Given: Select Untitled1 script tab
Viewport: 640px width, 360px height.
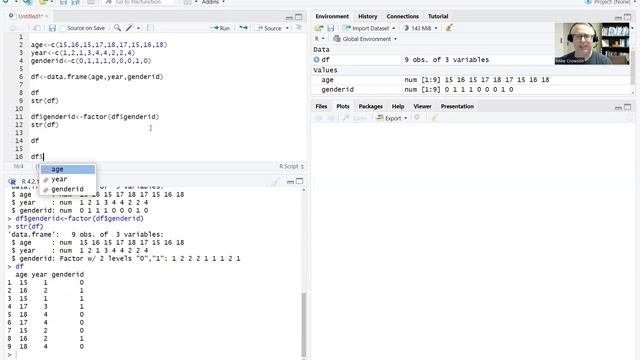Looking at the screenshot, I should tap(30, 16).
